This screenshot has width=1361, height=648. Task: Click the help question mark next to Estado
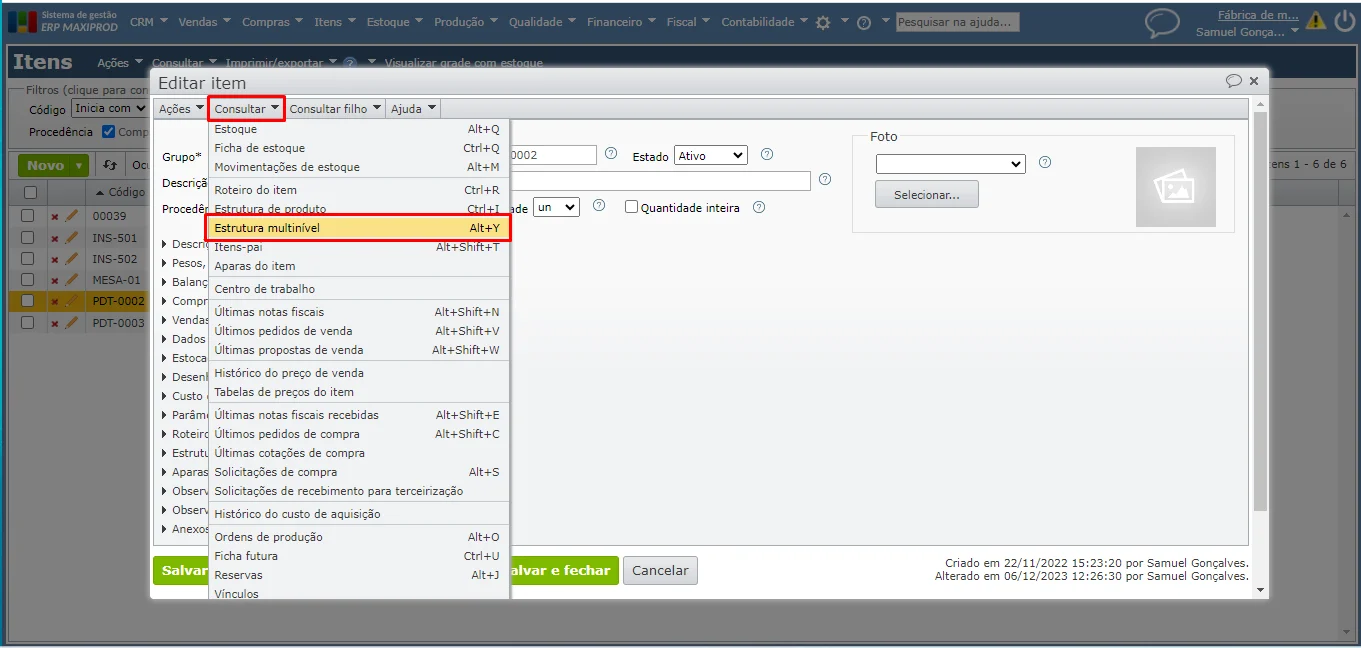coord(767,155)
